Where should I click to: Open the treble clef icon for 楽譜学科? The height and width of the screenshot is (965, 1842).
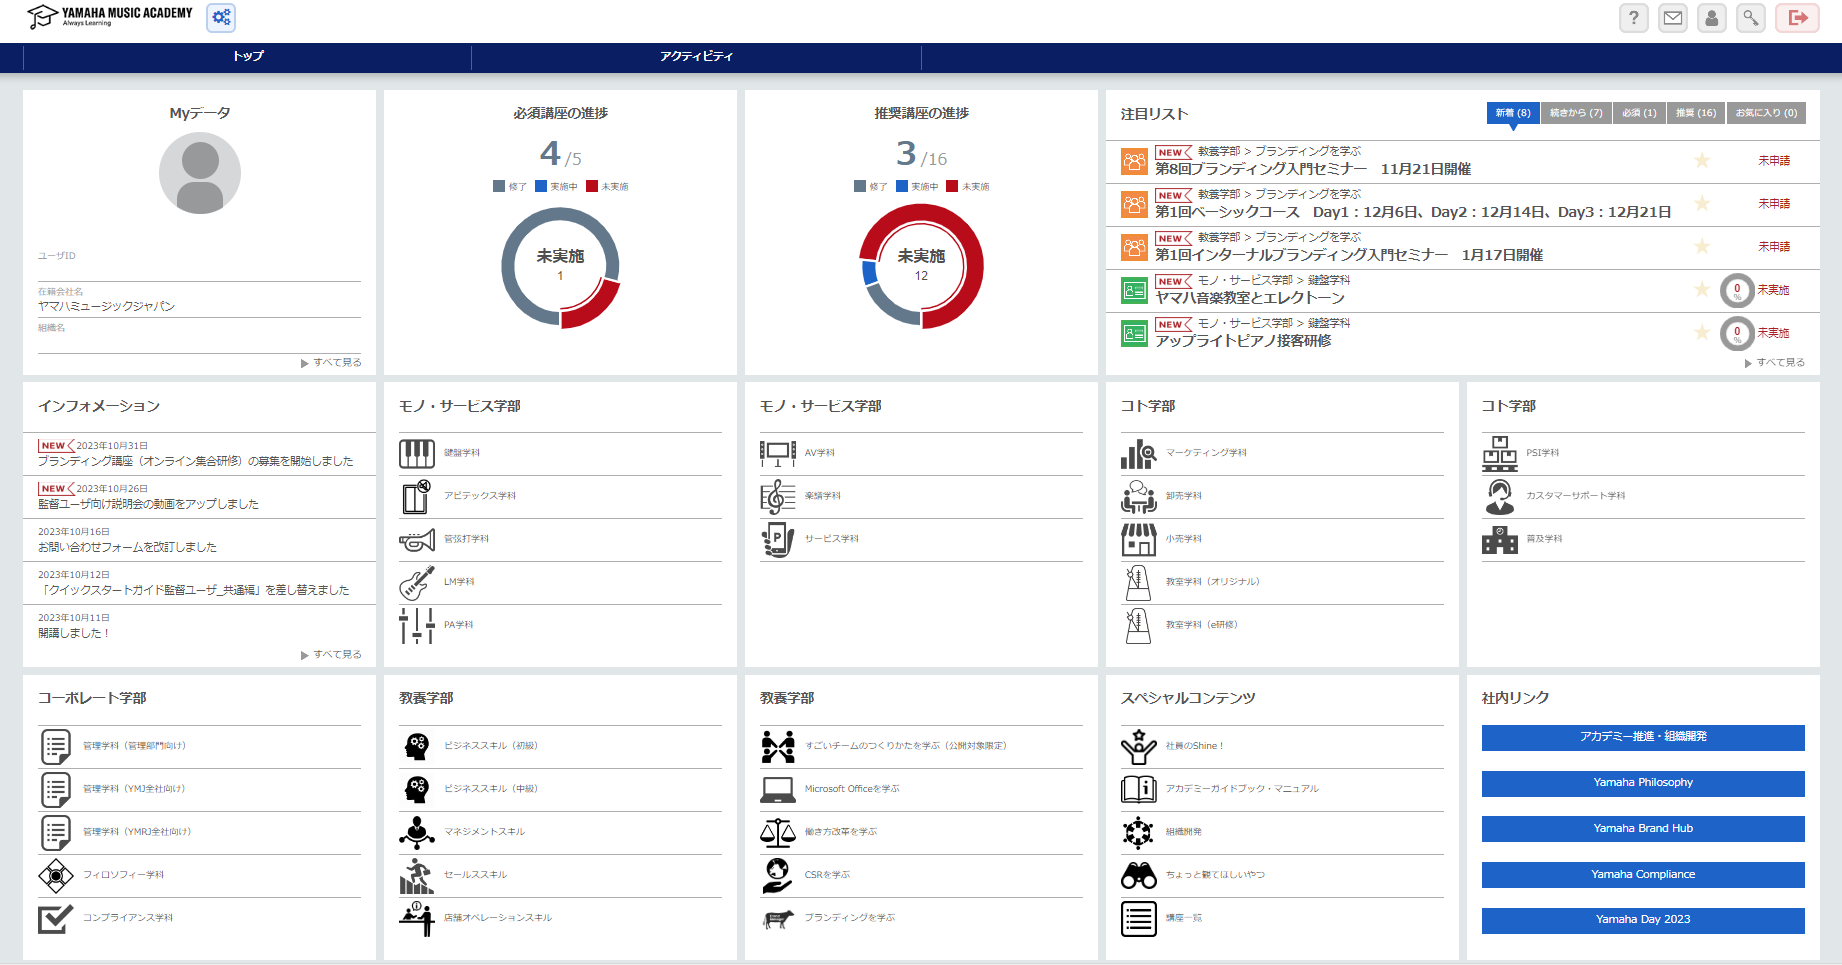778,496
